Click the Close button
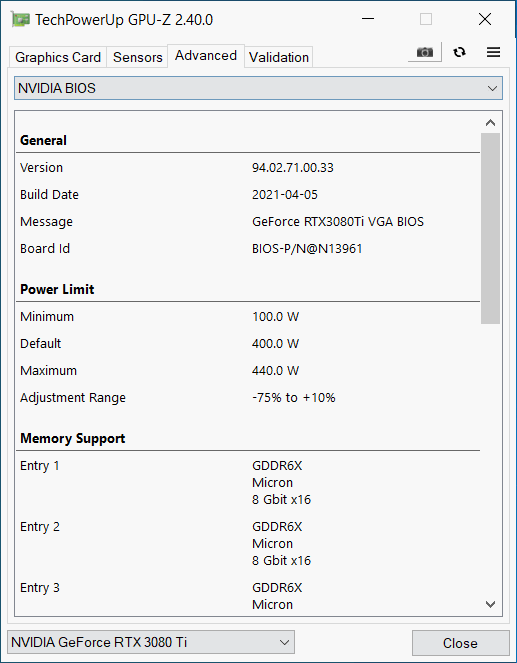 point(460,643)
